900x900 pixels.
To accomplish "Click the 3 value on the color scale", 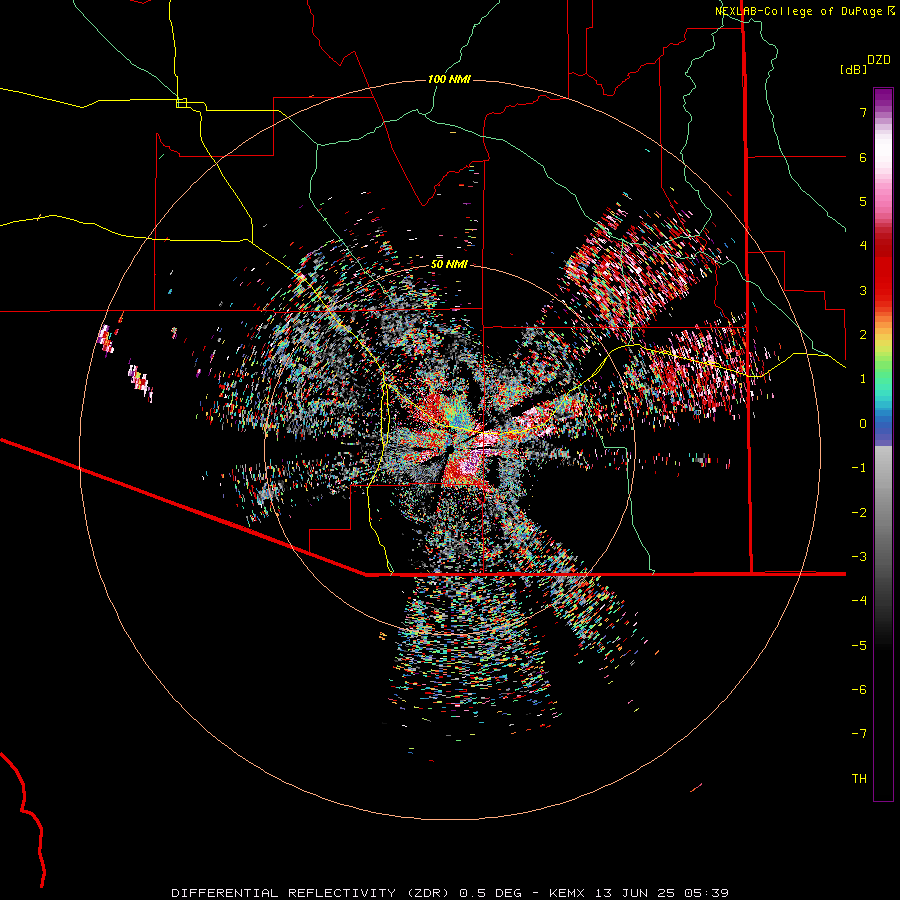I will click(863, 290).
